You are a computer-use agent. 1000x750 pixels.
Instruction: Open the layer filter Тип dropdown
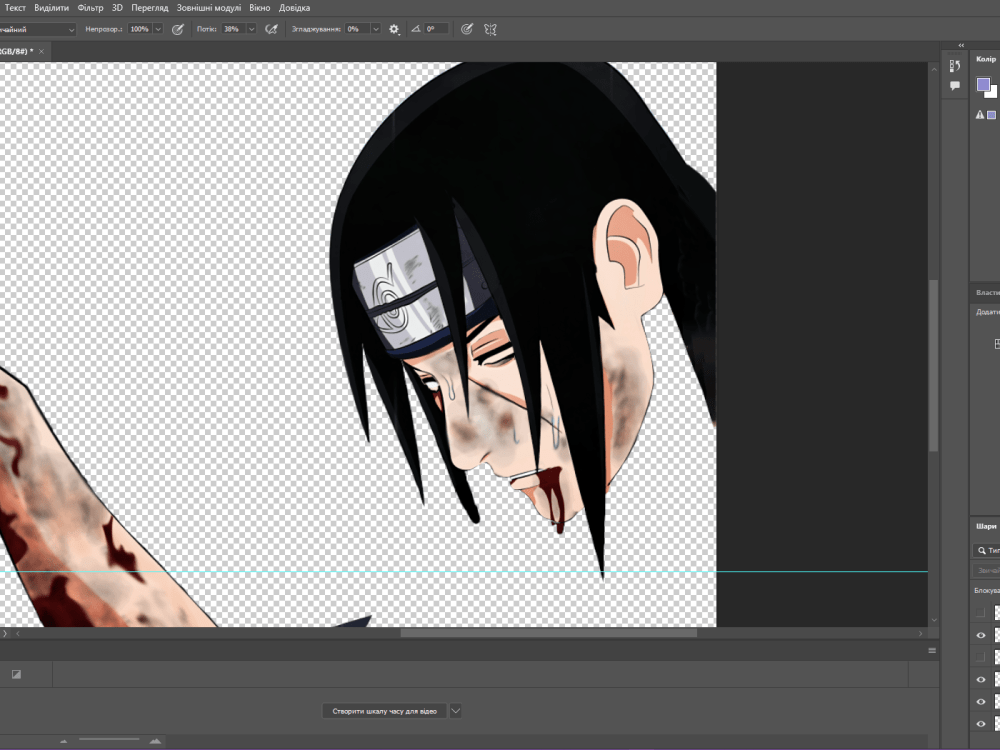point(987,550)
